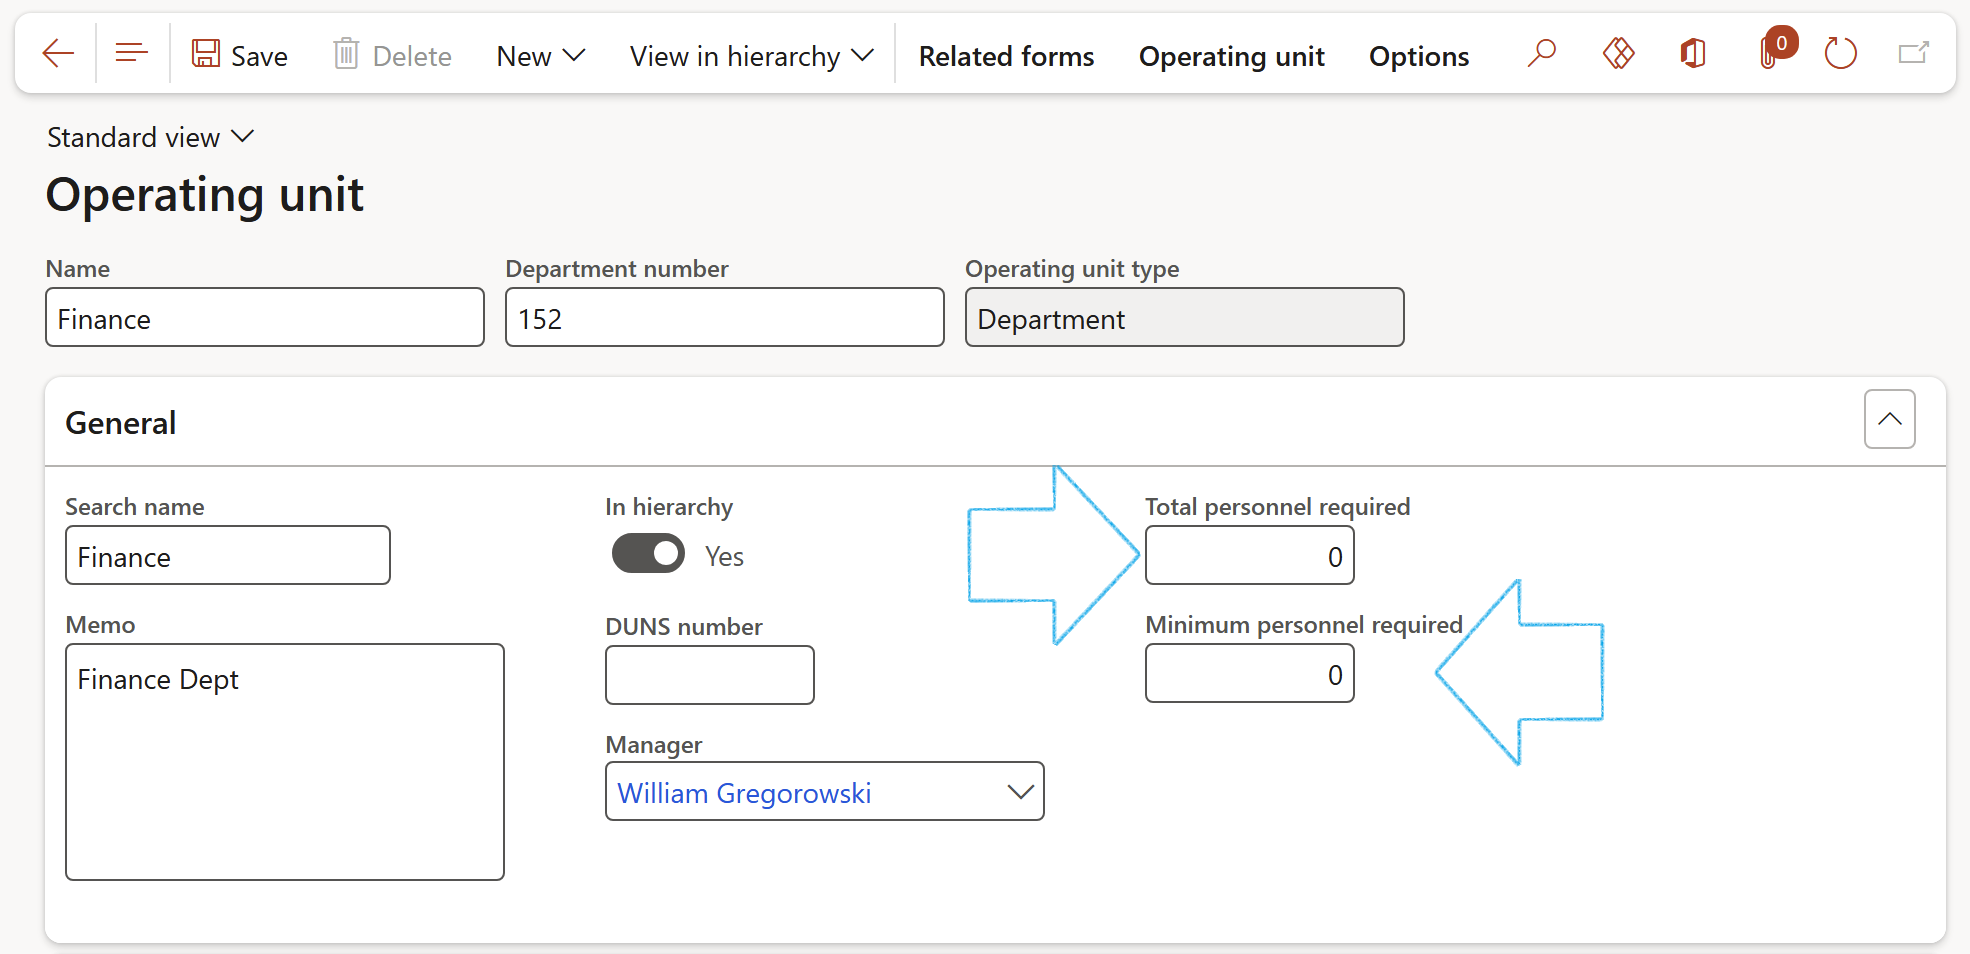Click the back arrow icon
Screen dimensions: 1970x954
tap(58, 54)
